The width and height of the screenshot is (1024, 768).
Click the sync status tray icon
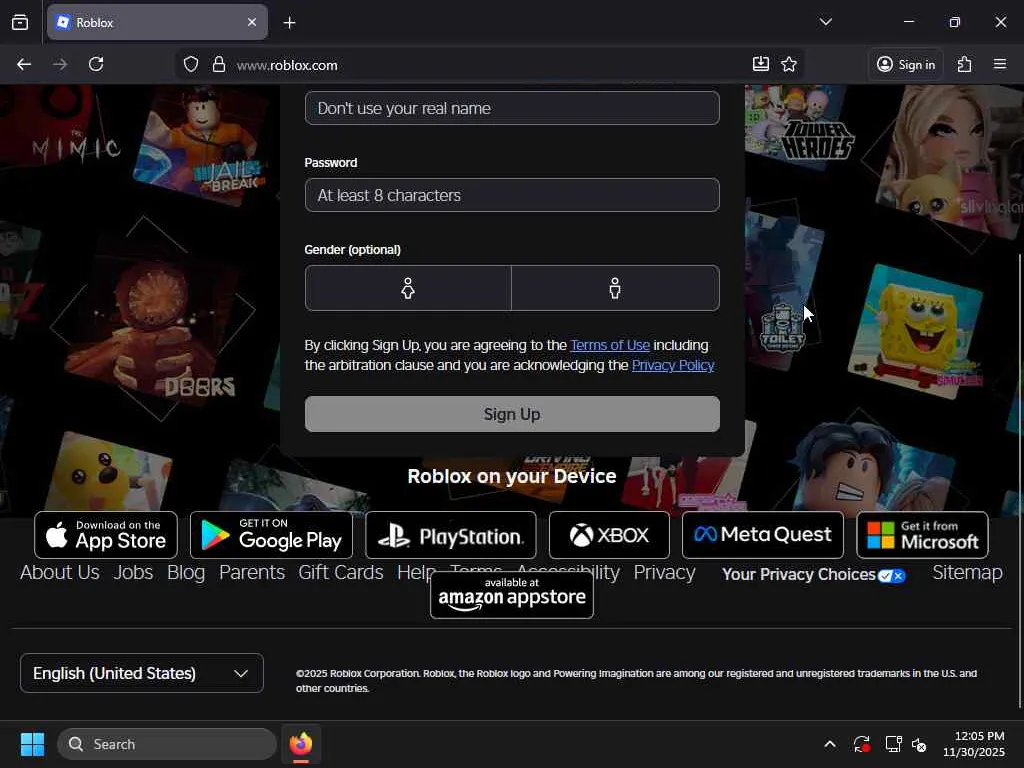pyautogui.click(x=861, y=744)
